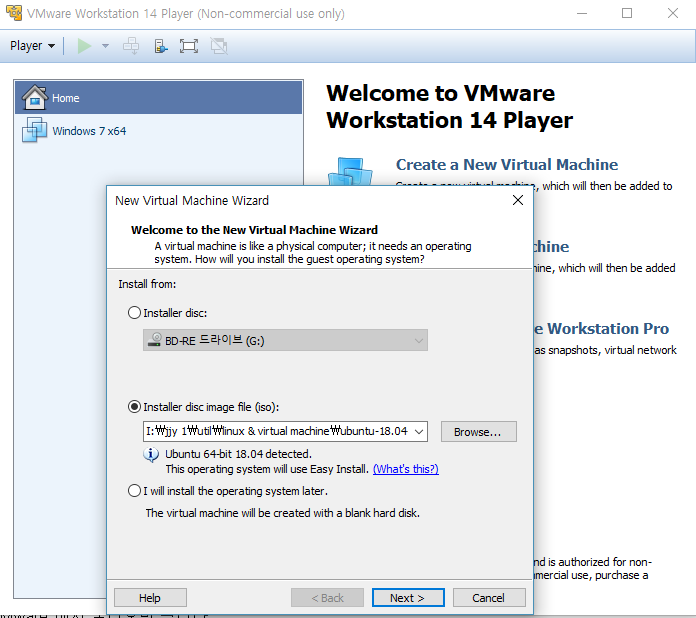The height and width of the screenshot is (618, 696).
Task: Click the green Power On play icon
Action: coord(84,46)
